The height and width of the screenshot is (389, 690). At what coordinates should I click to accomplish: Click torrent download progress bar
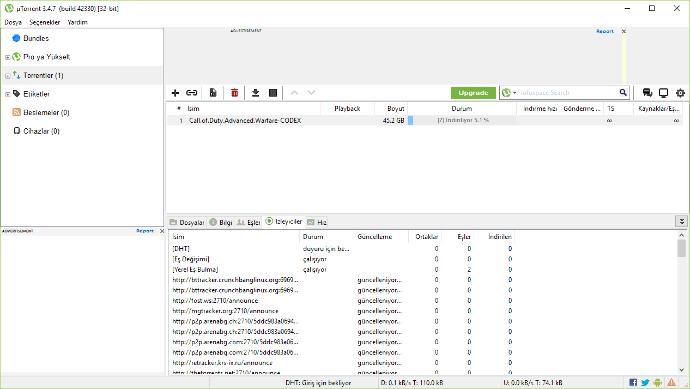click(462, 120)
